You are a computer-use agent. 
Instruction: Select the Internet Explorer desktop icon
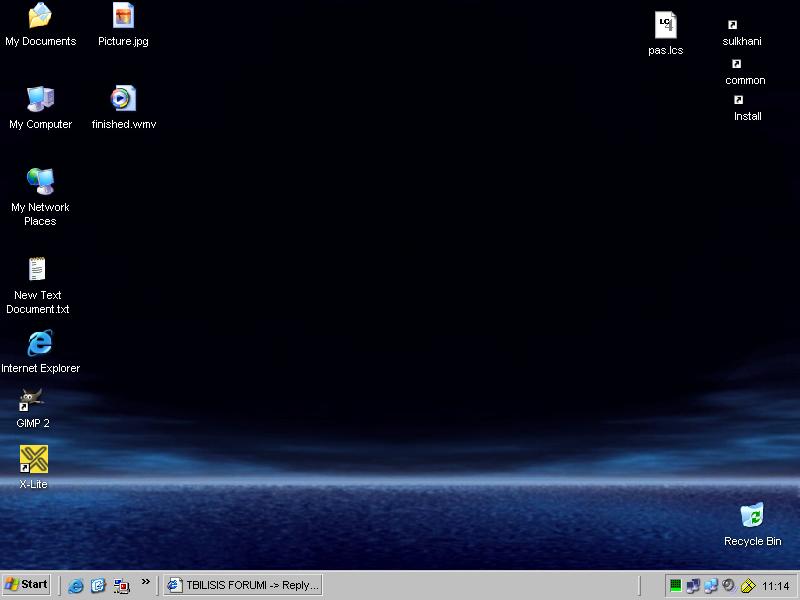click(x=40, y=342)
